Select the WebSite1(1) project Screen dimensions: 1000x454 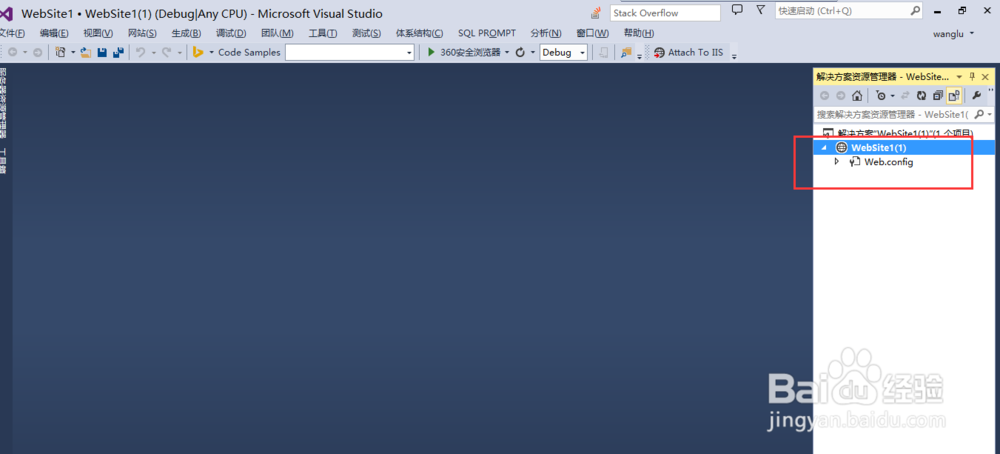pos(878,147)
